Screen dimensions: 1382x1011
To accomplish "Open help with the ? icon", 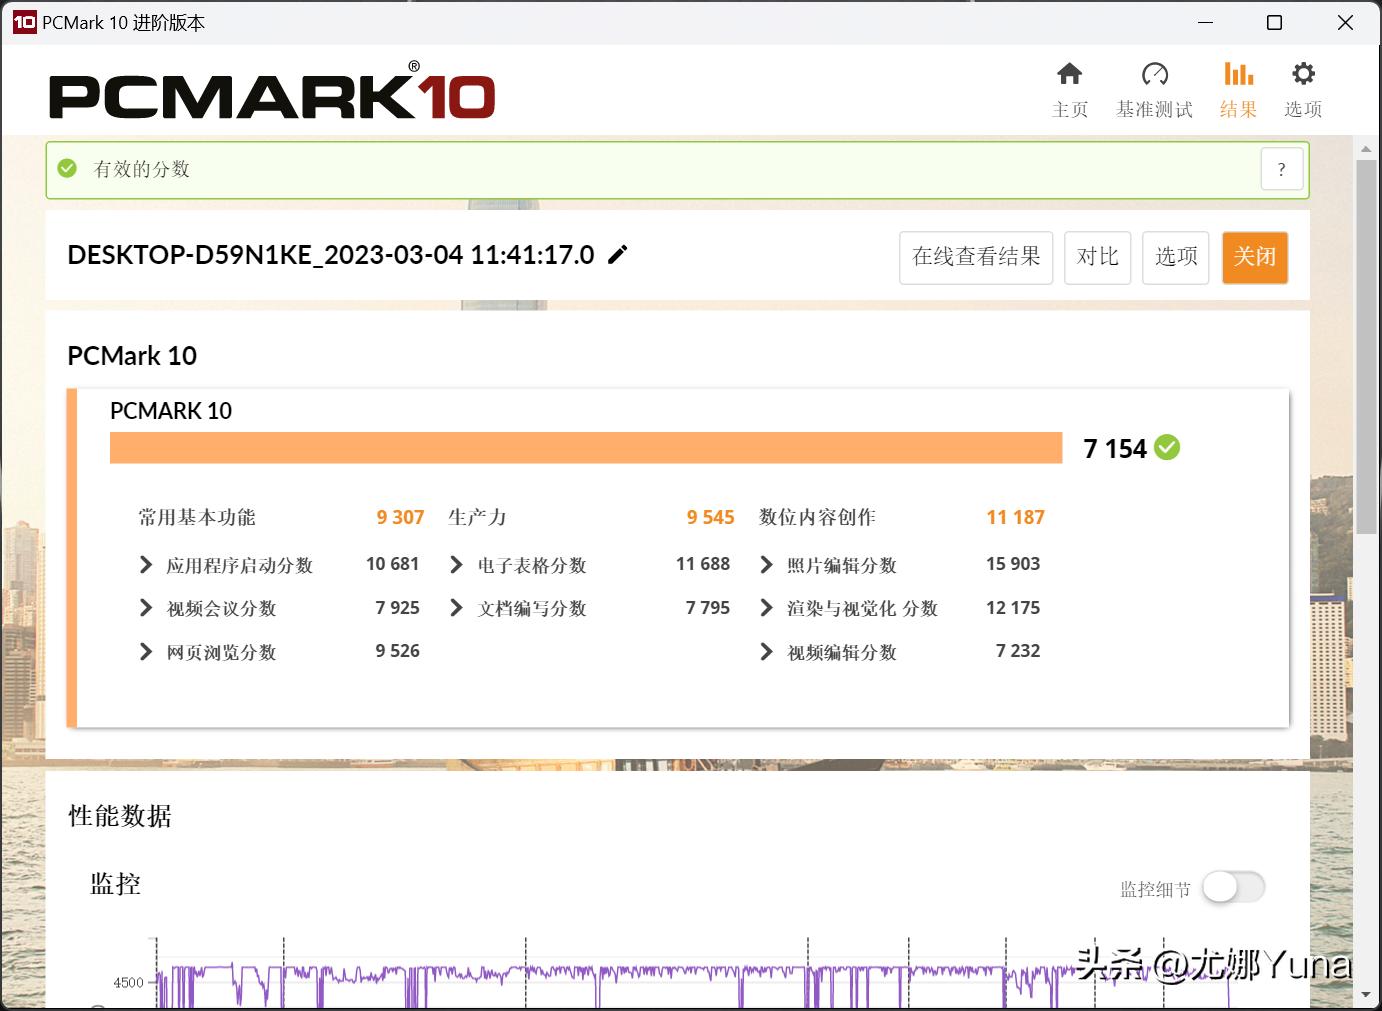I will coord(1281,169).
